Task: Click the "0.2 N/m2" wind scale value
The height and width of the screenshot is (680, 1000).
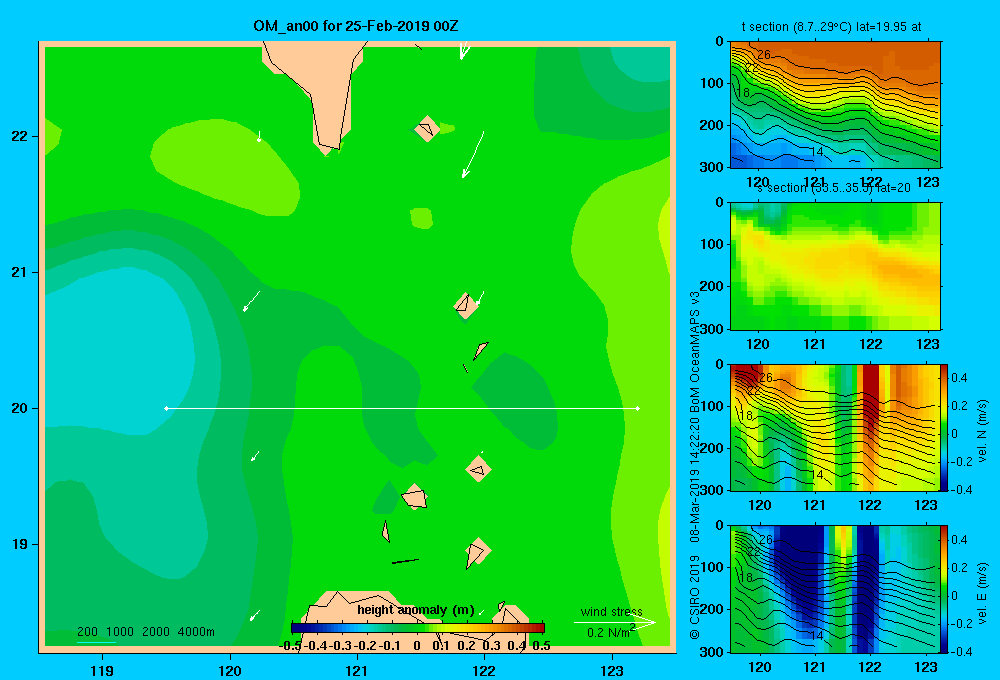Action: tap(611, 632)
